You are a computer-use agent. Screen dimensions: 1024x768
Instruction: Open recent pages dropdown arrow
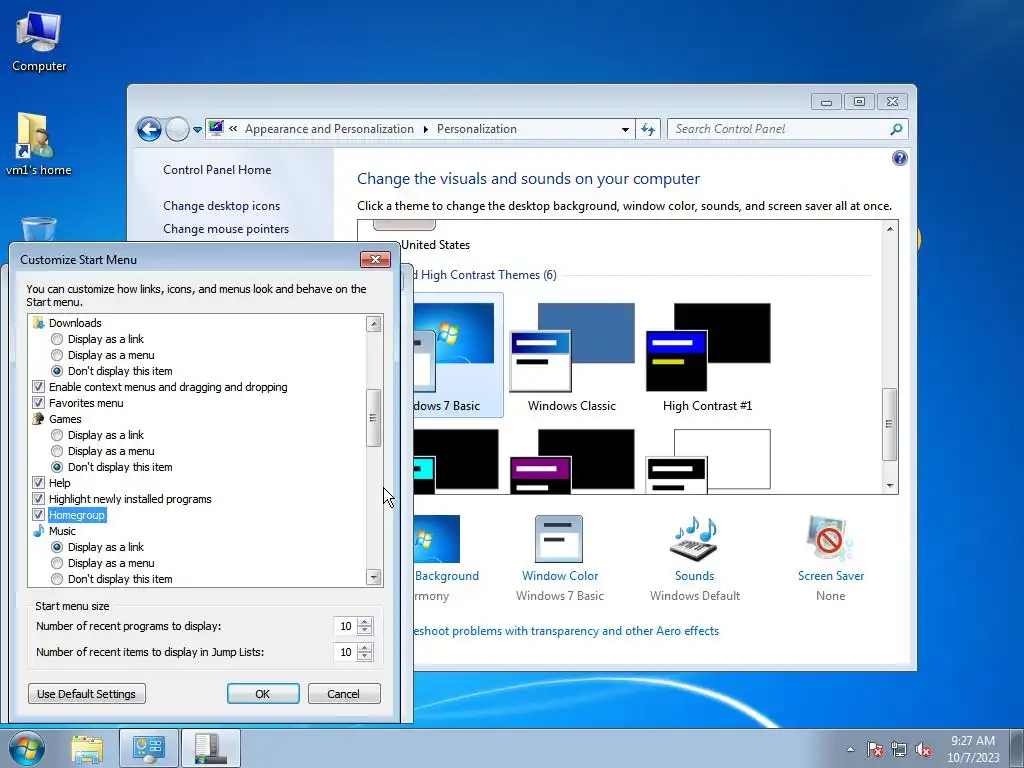(x=197, y=129)
